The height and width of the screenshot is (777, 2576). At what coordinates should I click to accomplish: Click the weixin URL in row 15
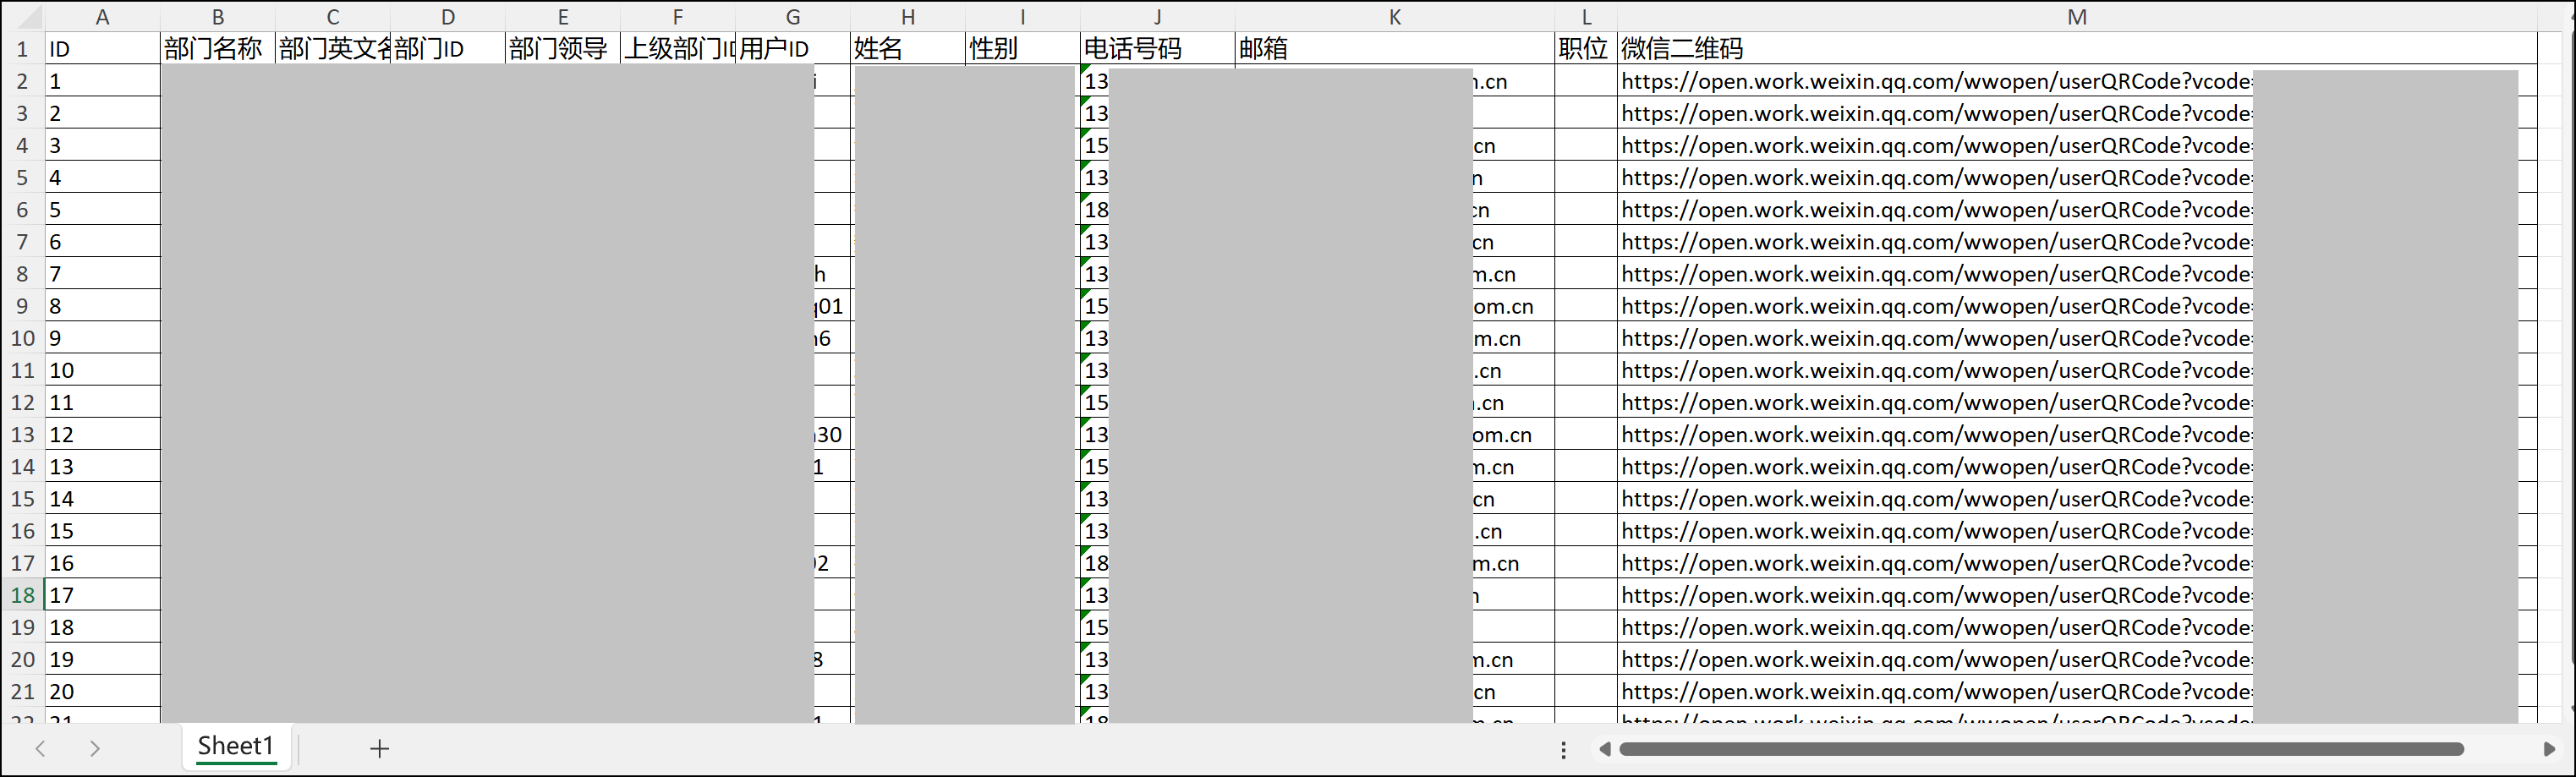point(1936,499)
